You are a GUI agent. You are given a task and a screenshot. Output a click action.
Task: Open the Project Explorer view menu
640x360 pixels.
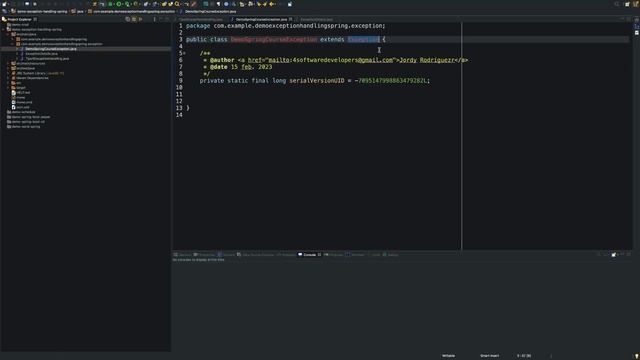pyautogui.click(x=154, y=19)
